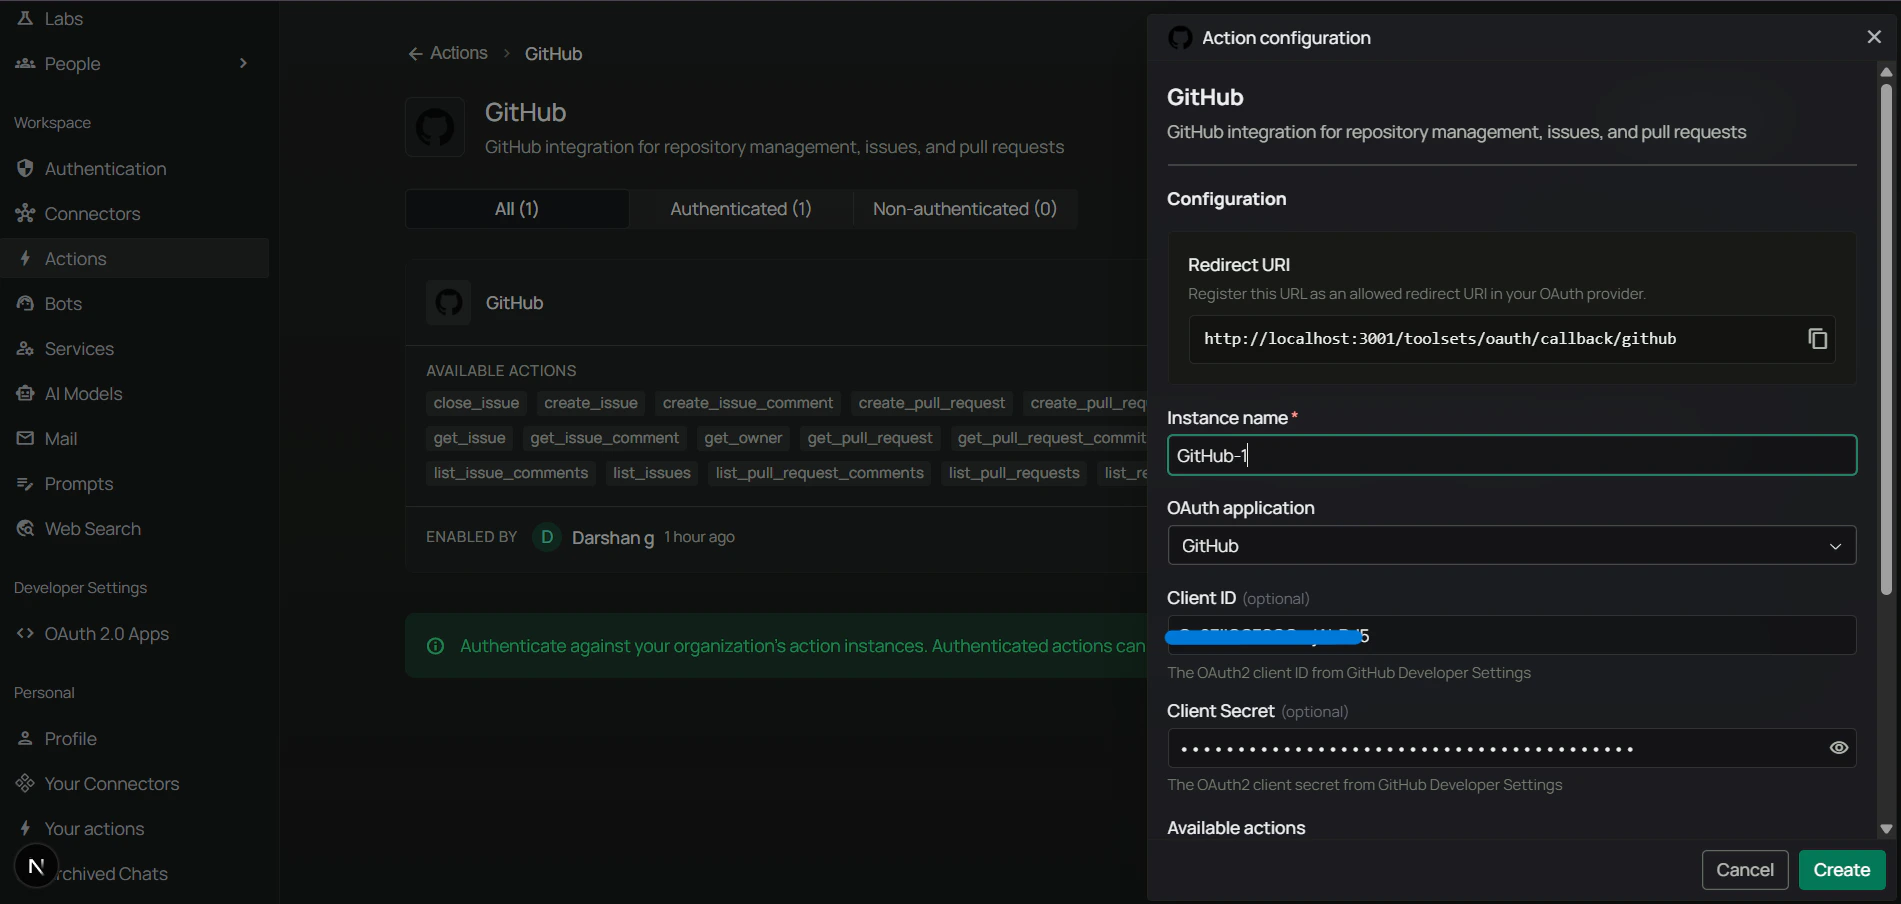Toggle Client Secret visibility eye icon

click(1839, 748)
